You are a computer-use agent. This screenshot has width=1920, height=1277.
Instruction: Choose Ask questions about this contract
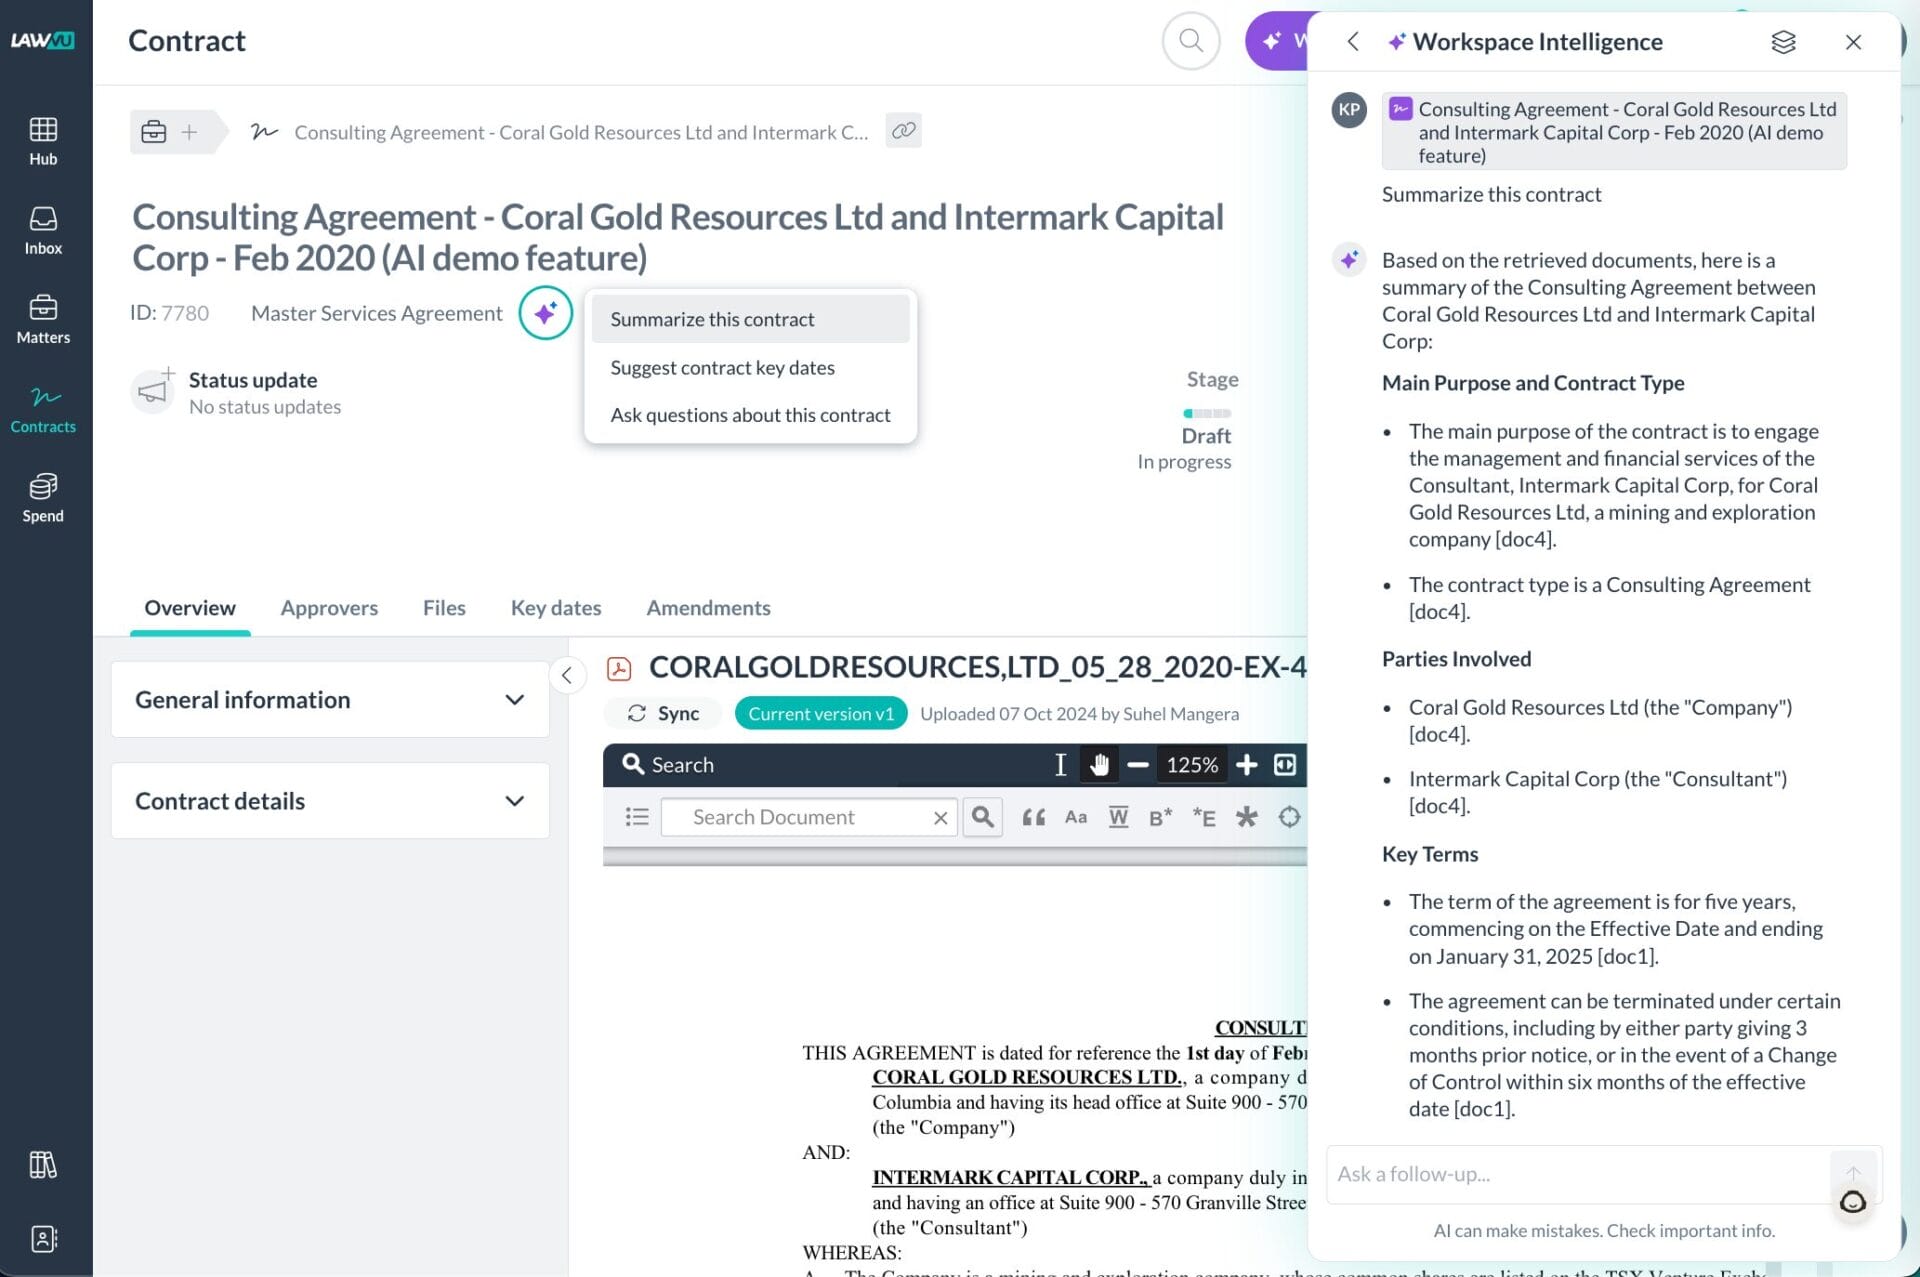click(x=750, y=415)
